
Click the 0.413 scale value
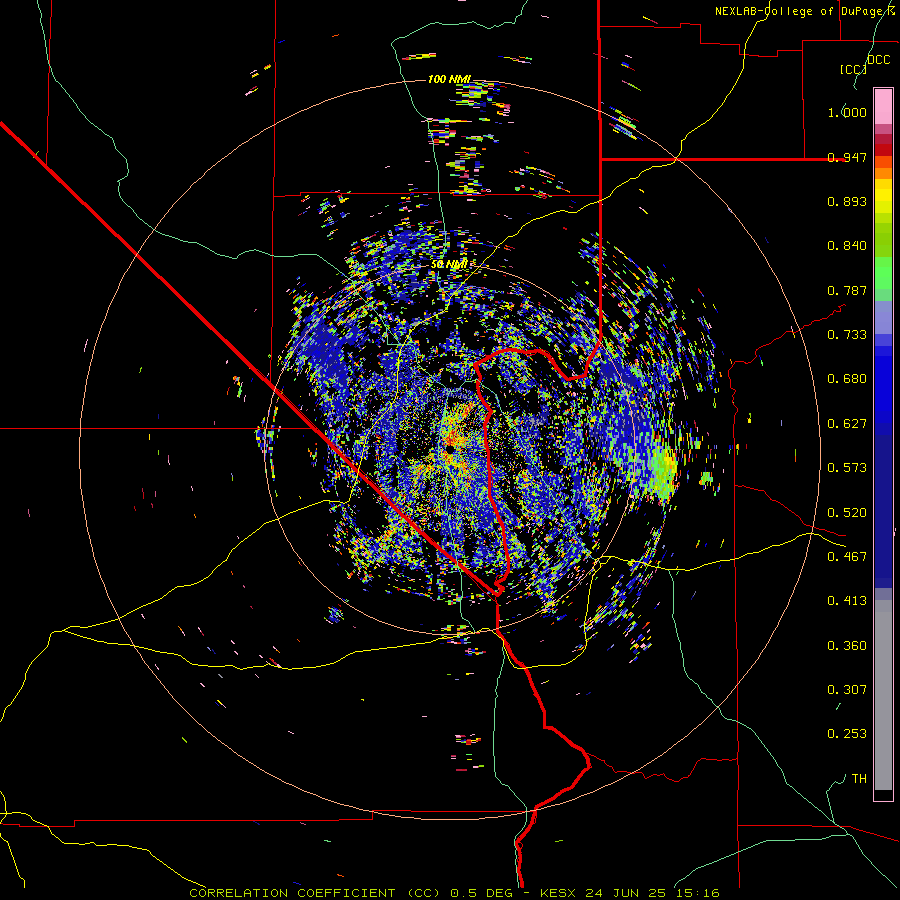(847, 601)
